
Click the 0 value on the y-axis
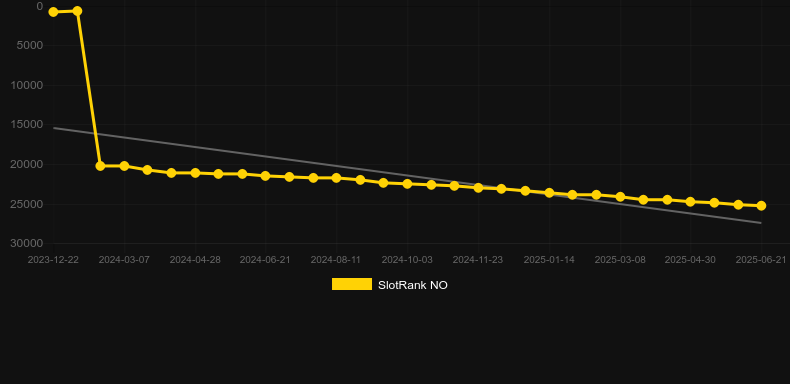[x=40, y=6]
